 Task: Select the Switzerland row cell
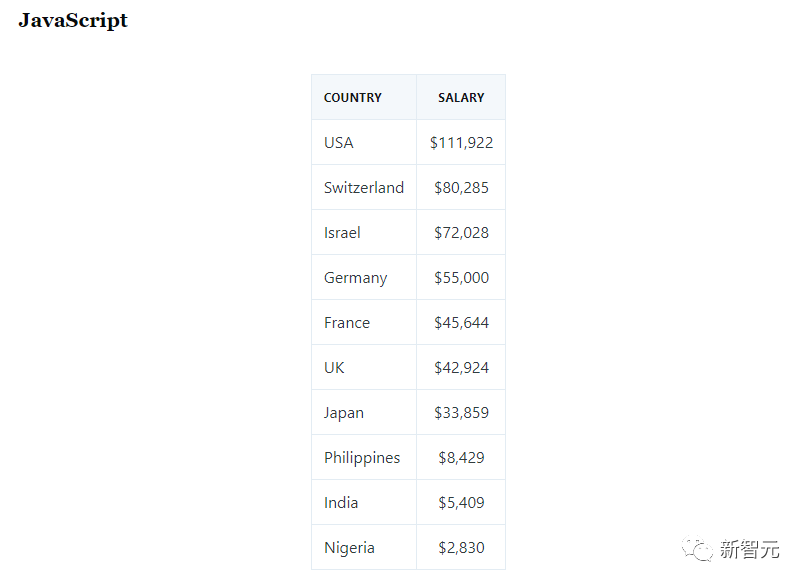coord(364,188)
